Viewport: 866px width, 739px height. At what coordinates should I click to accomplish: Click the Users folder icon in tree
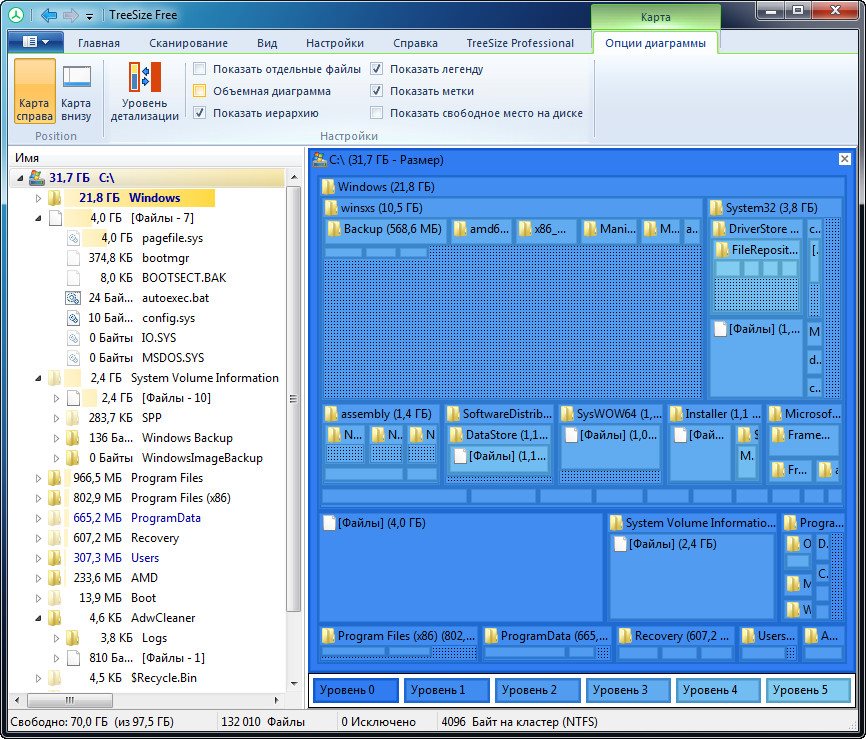coord(55,558)
